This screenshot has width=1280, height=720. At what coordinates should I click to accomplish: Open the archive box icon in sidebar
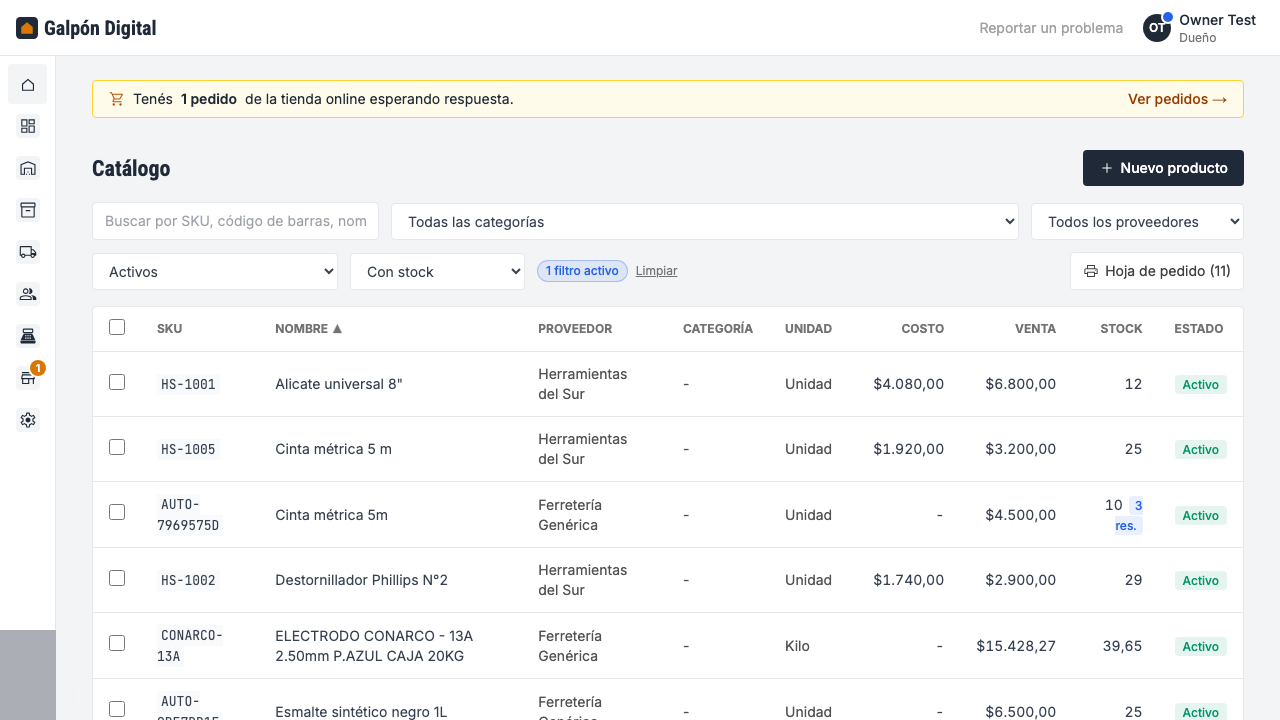click(28, 210)
